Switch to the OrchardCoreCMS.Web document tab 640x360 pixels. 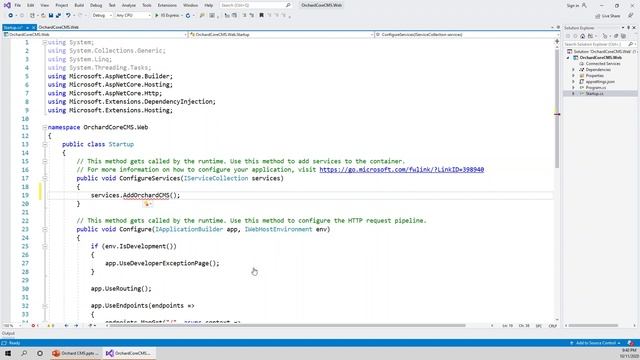click(x=59, y=27)
